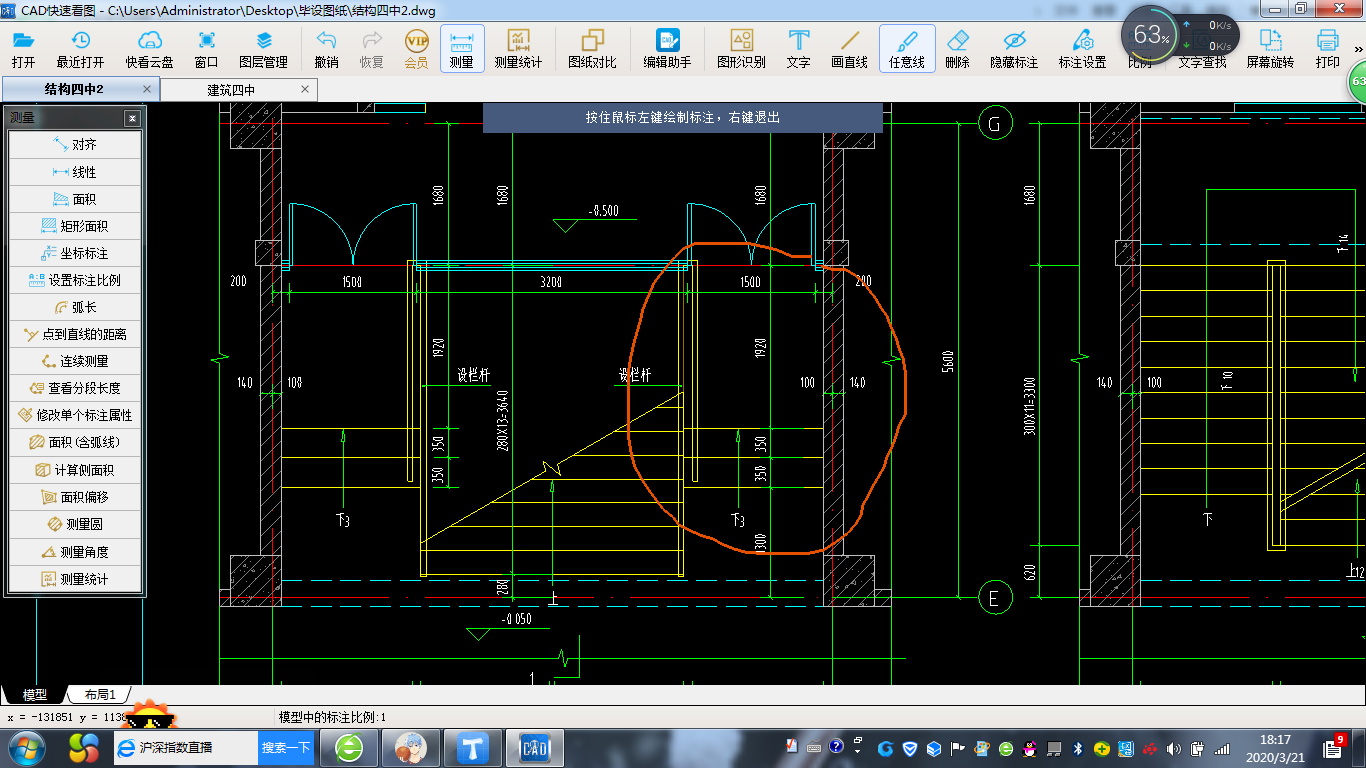Open the VIP 会员 member icon
The image size is (1366, 768).
pos(416,49)
